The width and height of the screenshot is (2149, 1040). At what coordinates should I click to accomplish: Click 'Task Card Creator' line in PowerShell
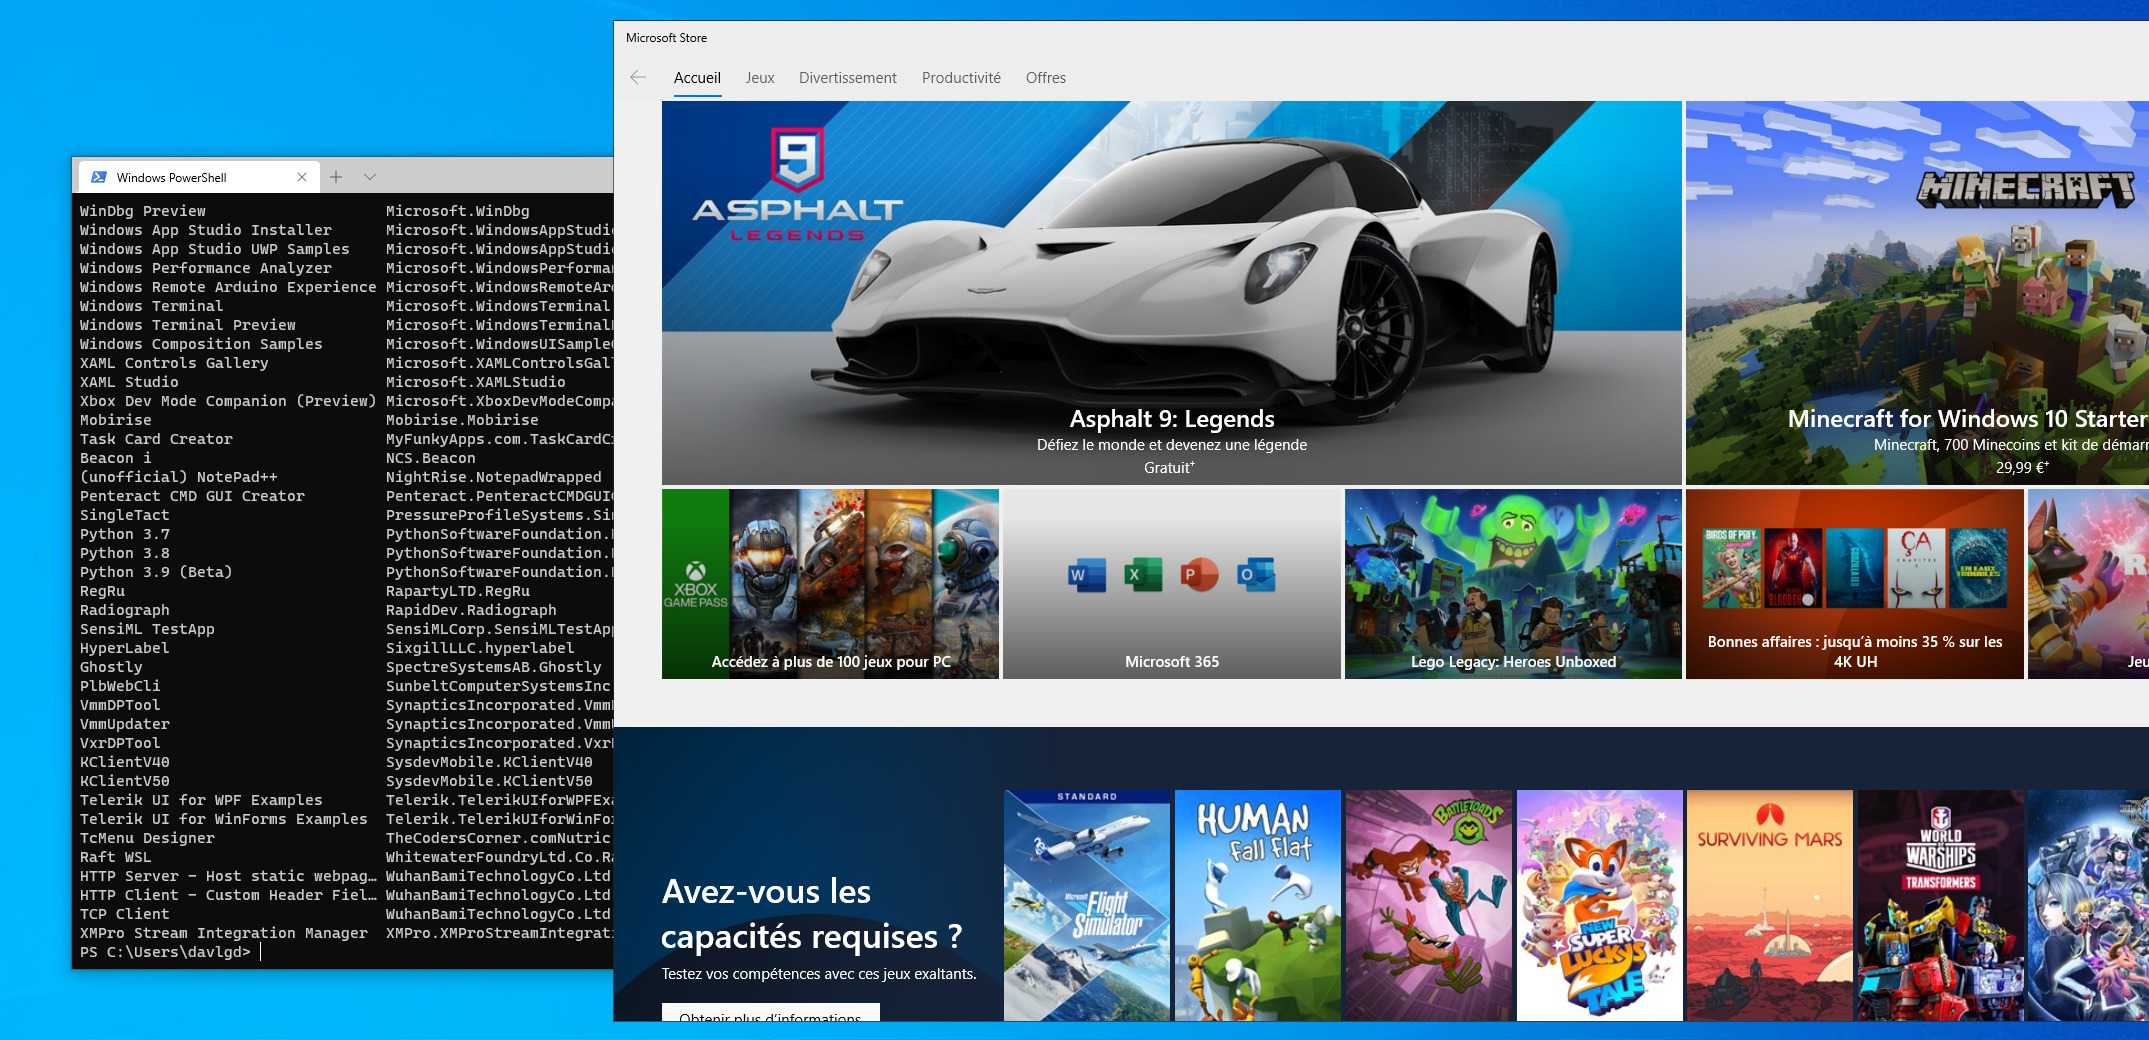click(156, 439)
